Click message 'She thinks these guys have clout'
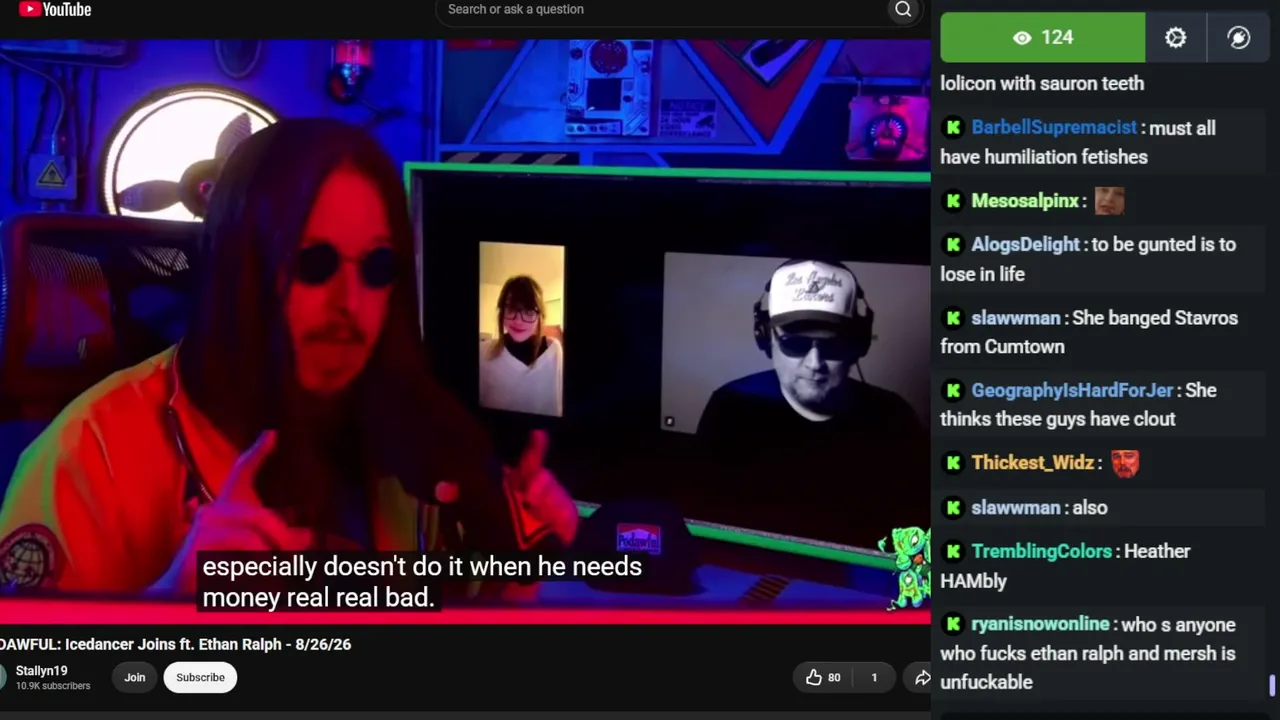The image size is (1280, 720). (1078, 405)
